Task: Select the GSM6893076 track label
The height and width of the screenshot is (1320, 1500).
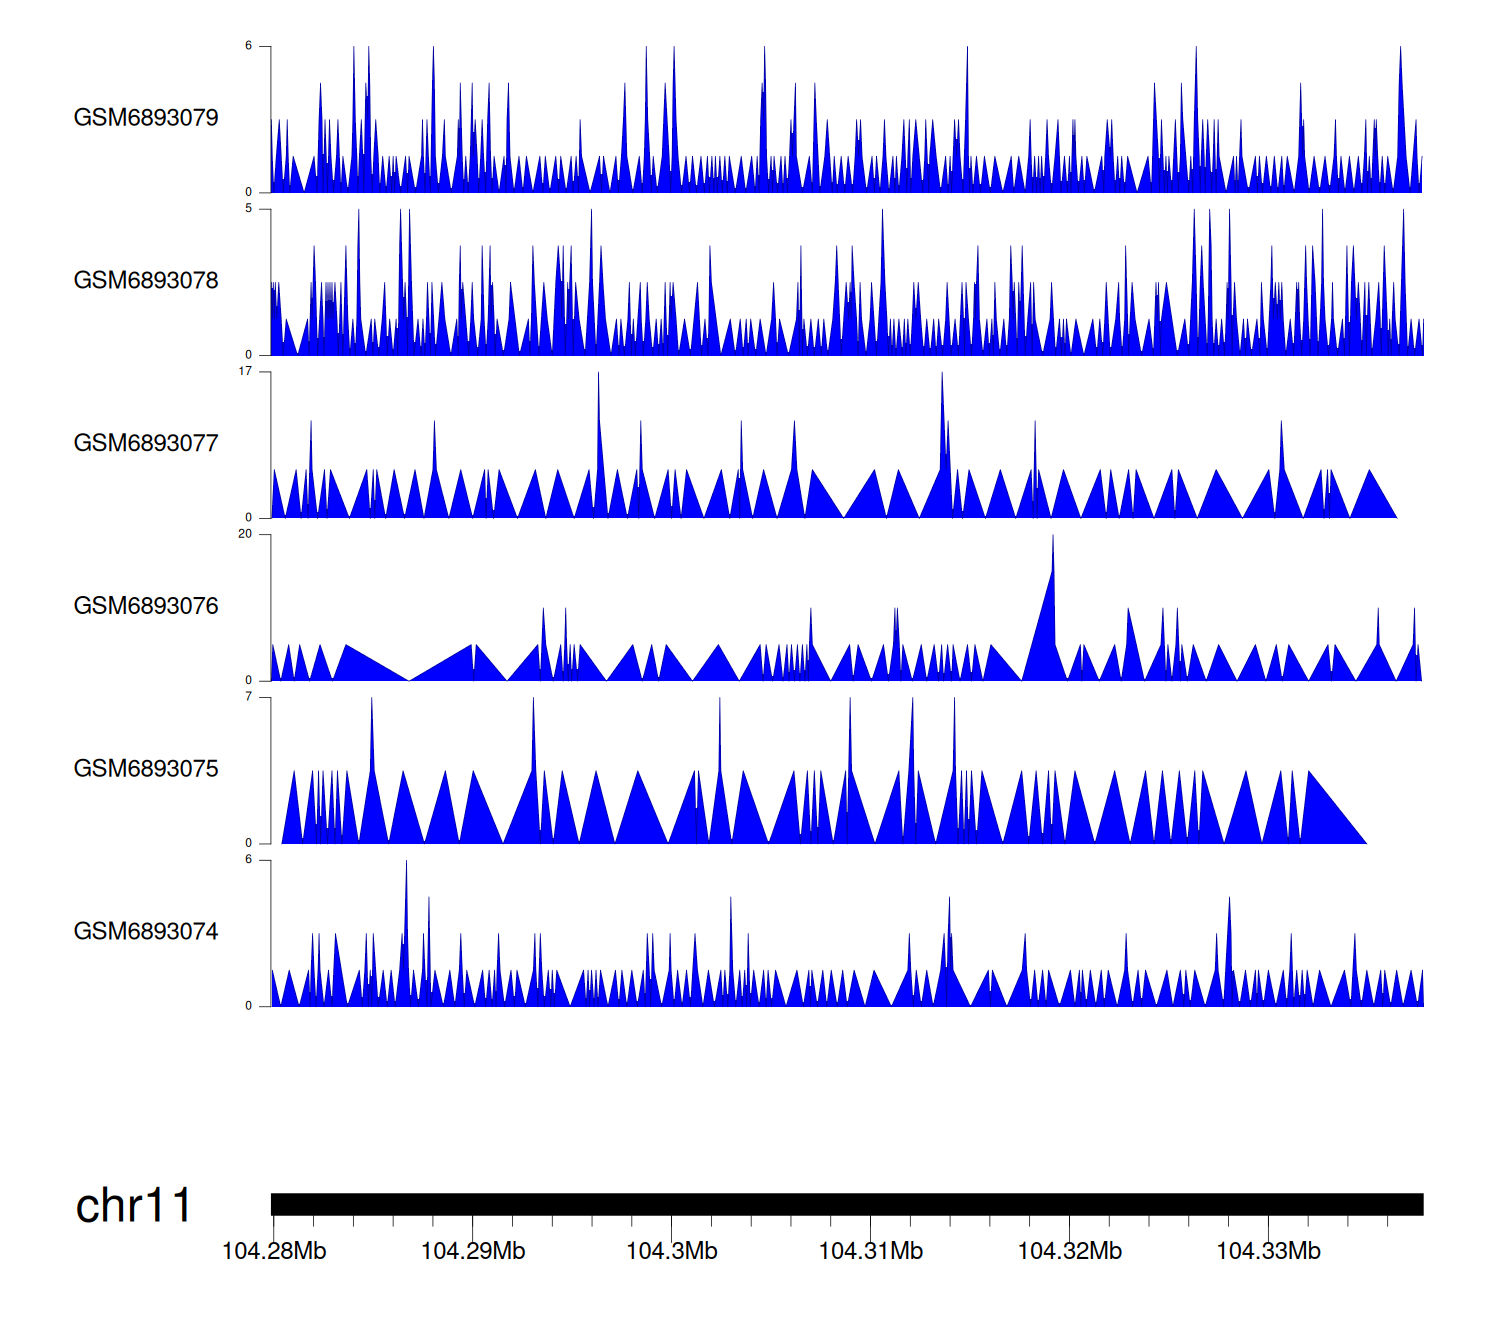Action: (x=146, y=606)
